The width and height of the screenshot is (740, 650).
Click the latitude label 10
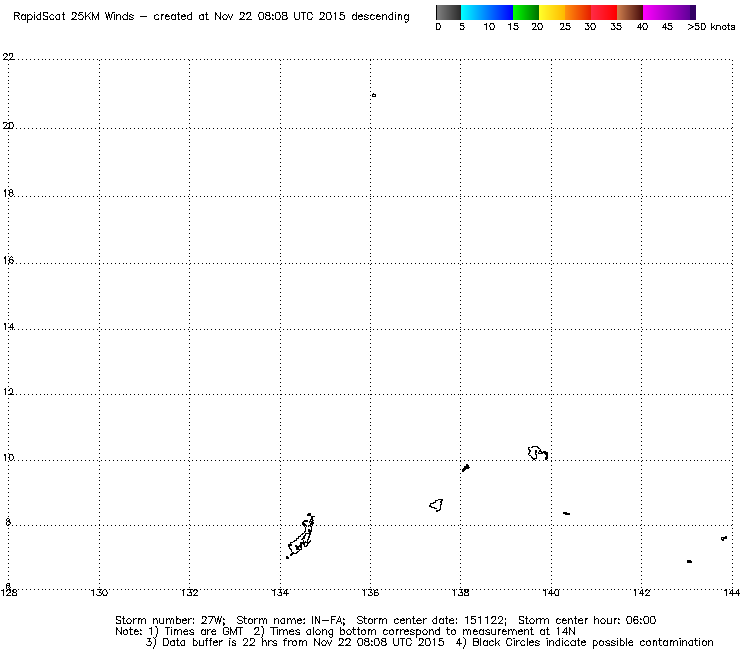[x=8, y=457]
